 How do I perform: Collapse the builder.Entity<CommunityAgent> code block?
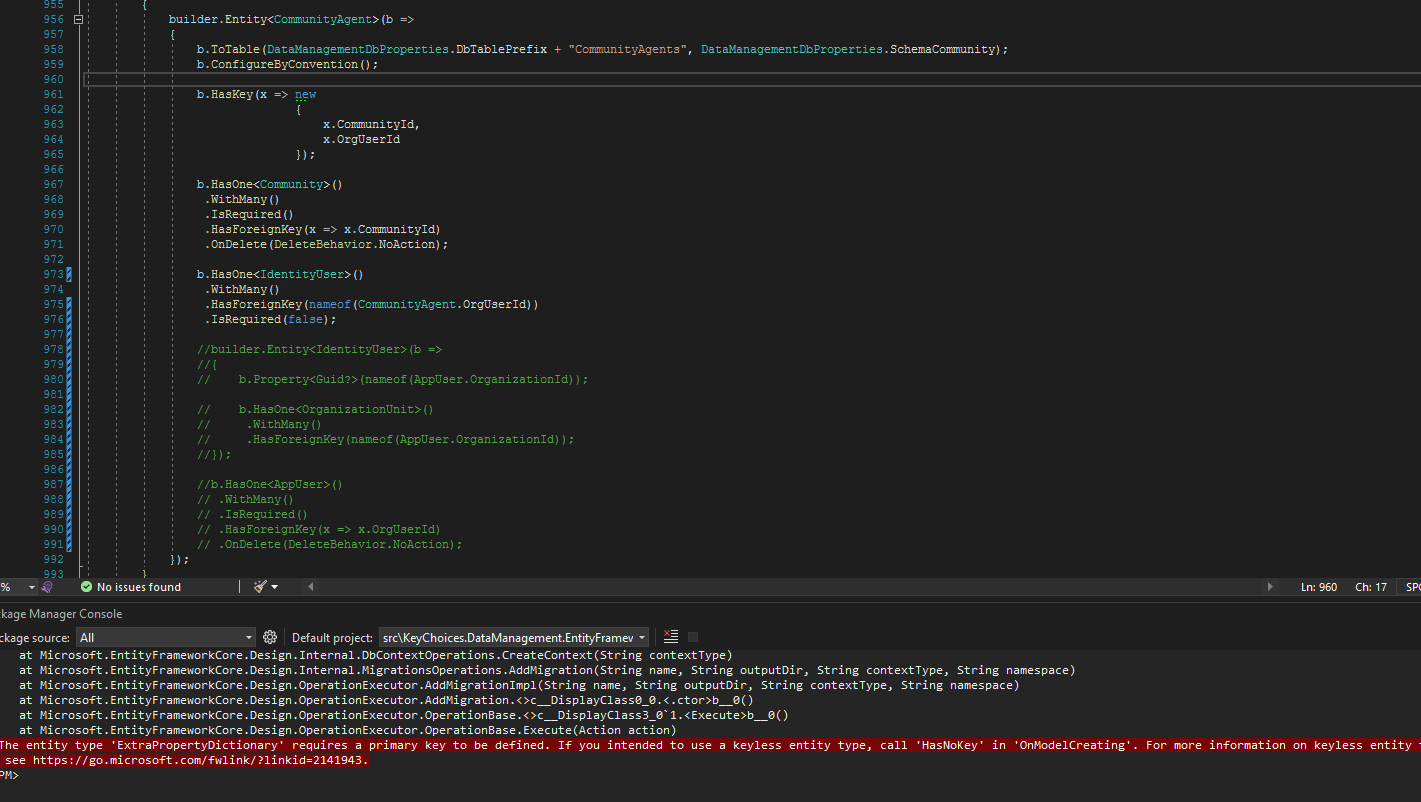79,19
